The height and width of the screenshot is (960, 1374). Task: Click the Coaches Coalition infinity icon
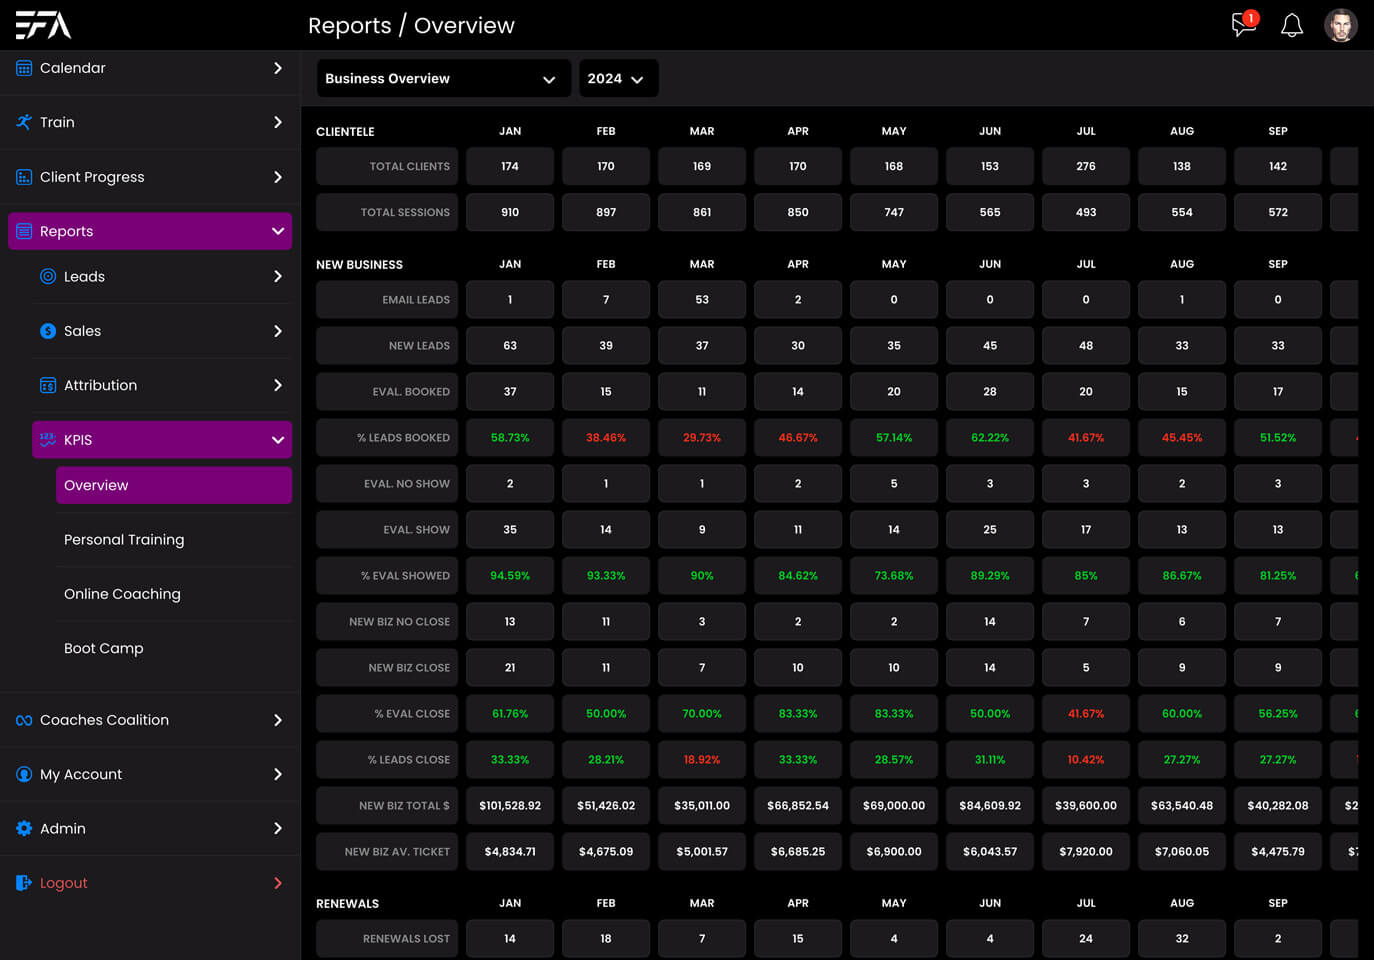point(24,720)
